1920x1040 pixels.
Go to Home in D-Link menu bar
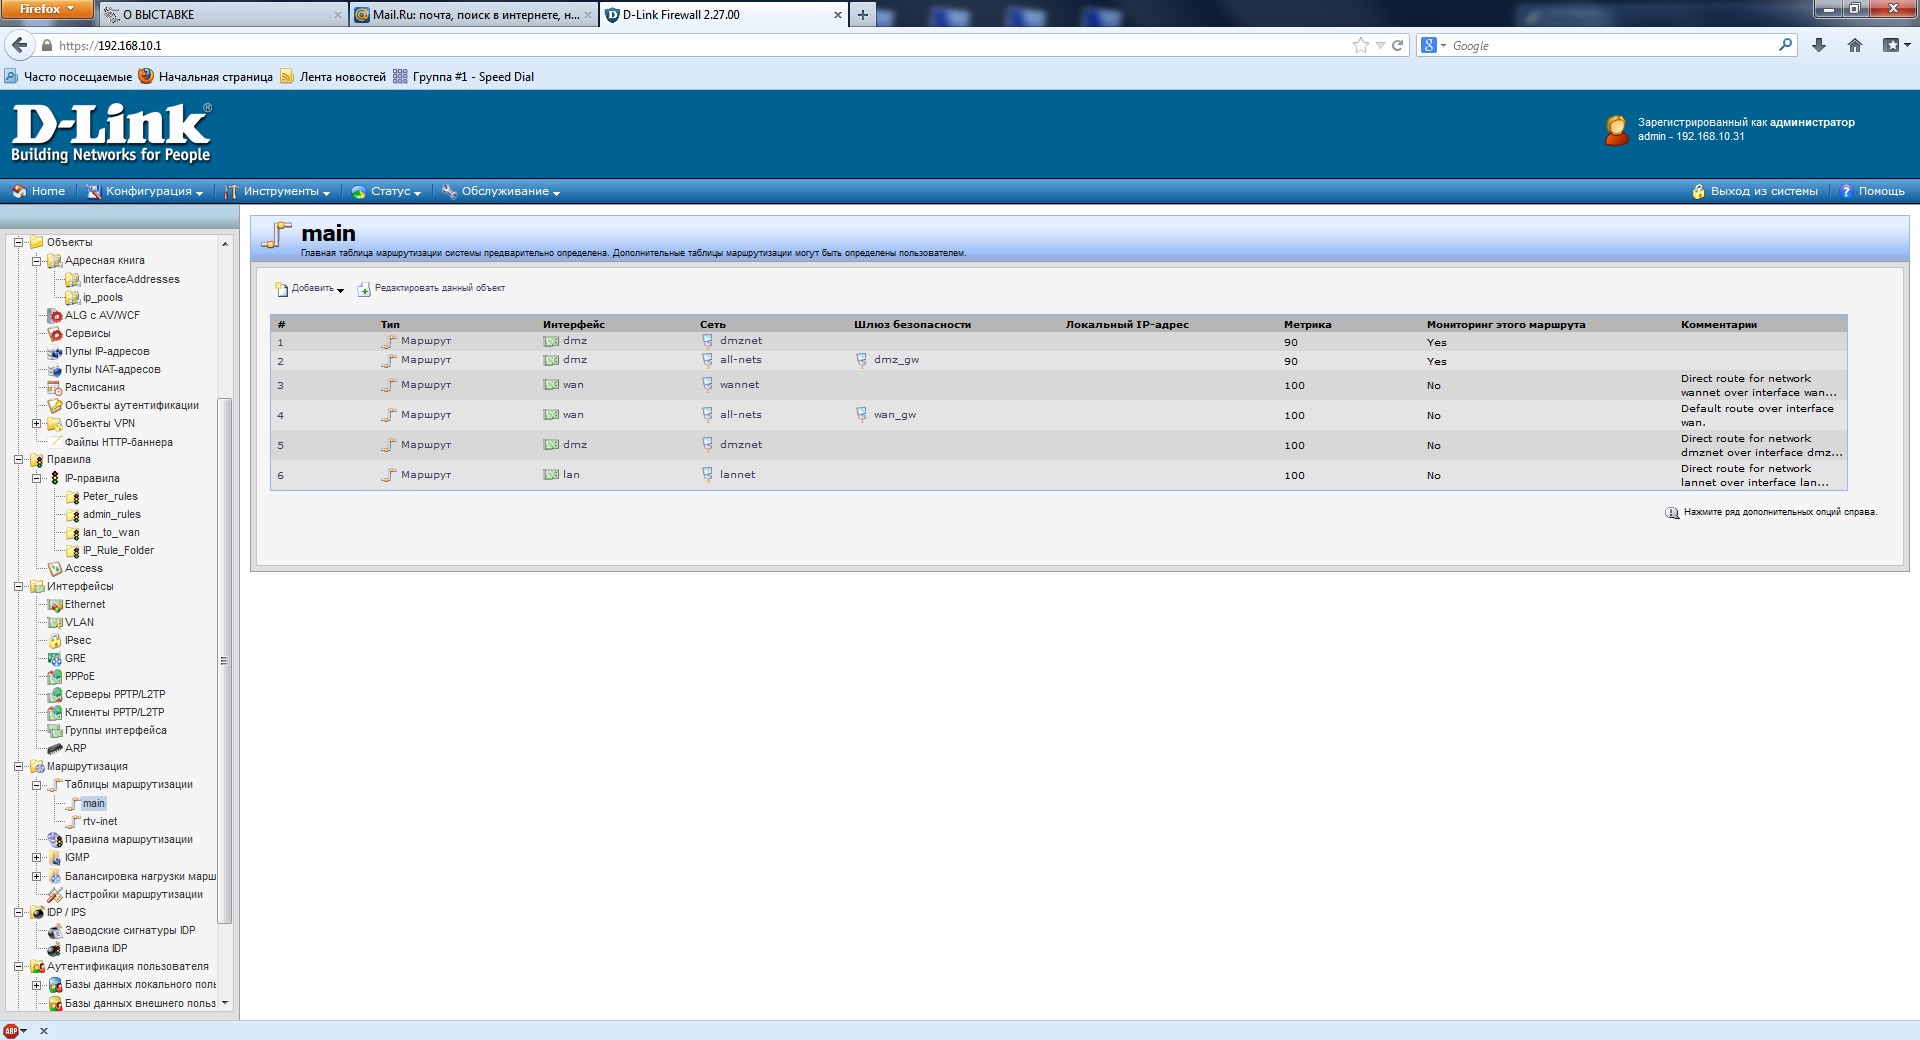click(x=38, y=192)
